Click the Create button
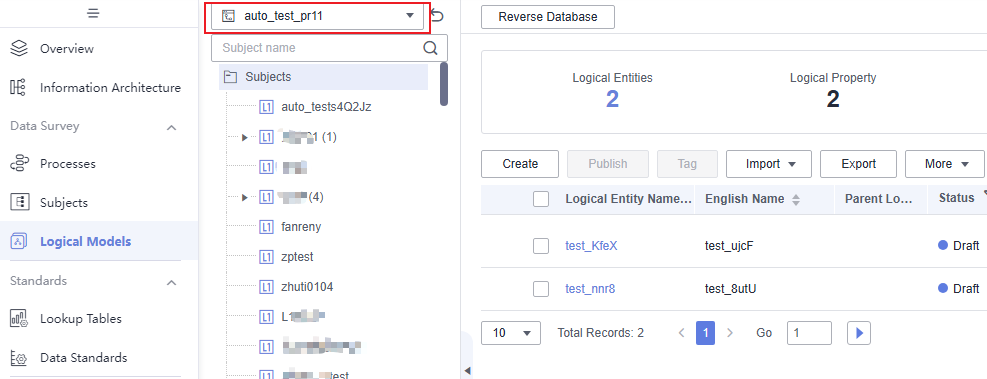987x379 pixels. (x=520, y=164)
